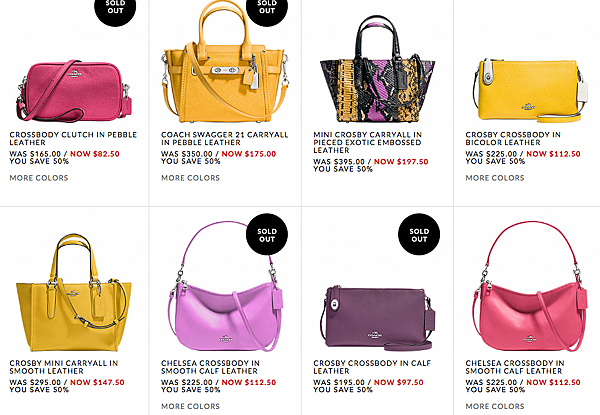600x415 pixels.
Task: Click More Colors under Coach Swagger 21 Carryall
Action: [x=190, y=178]
